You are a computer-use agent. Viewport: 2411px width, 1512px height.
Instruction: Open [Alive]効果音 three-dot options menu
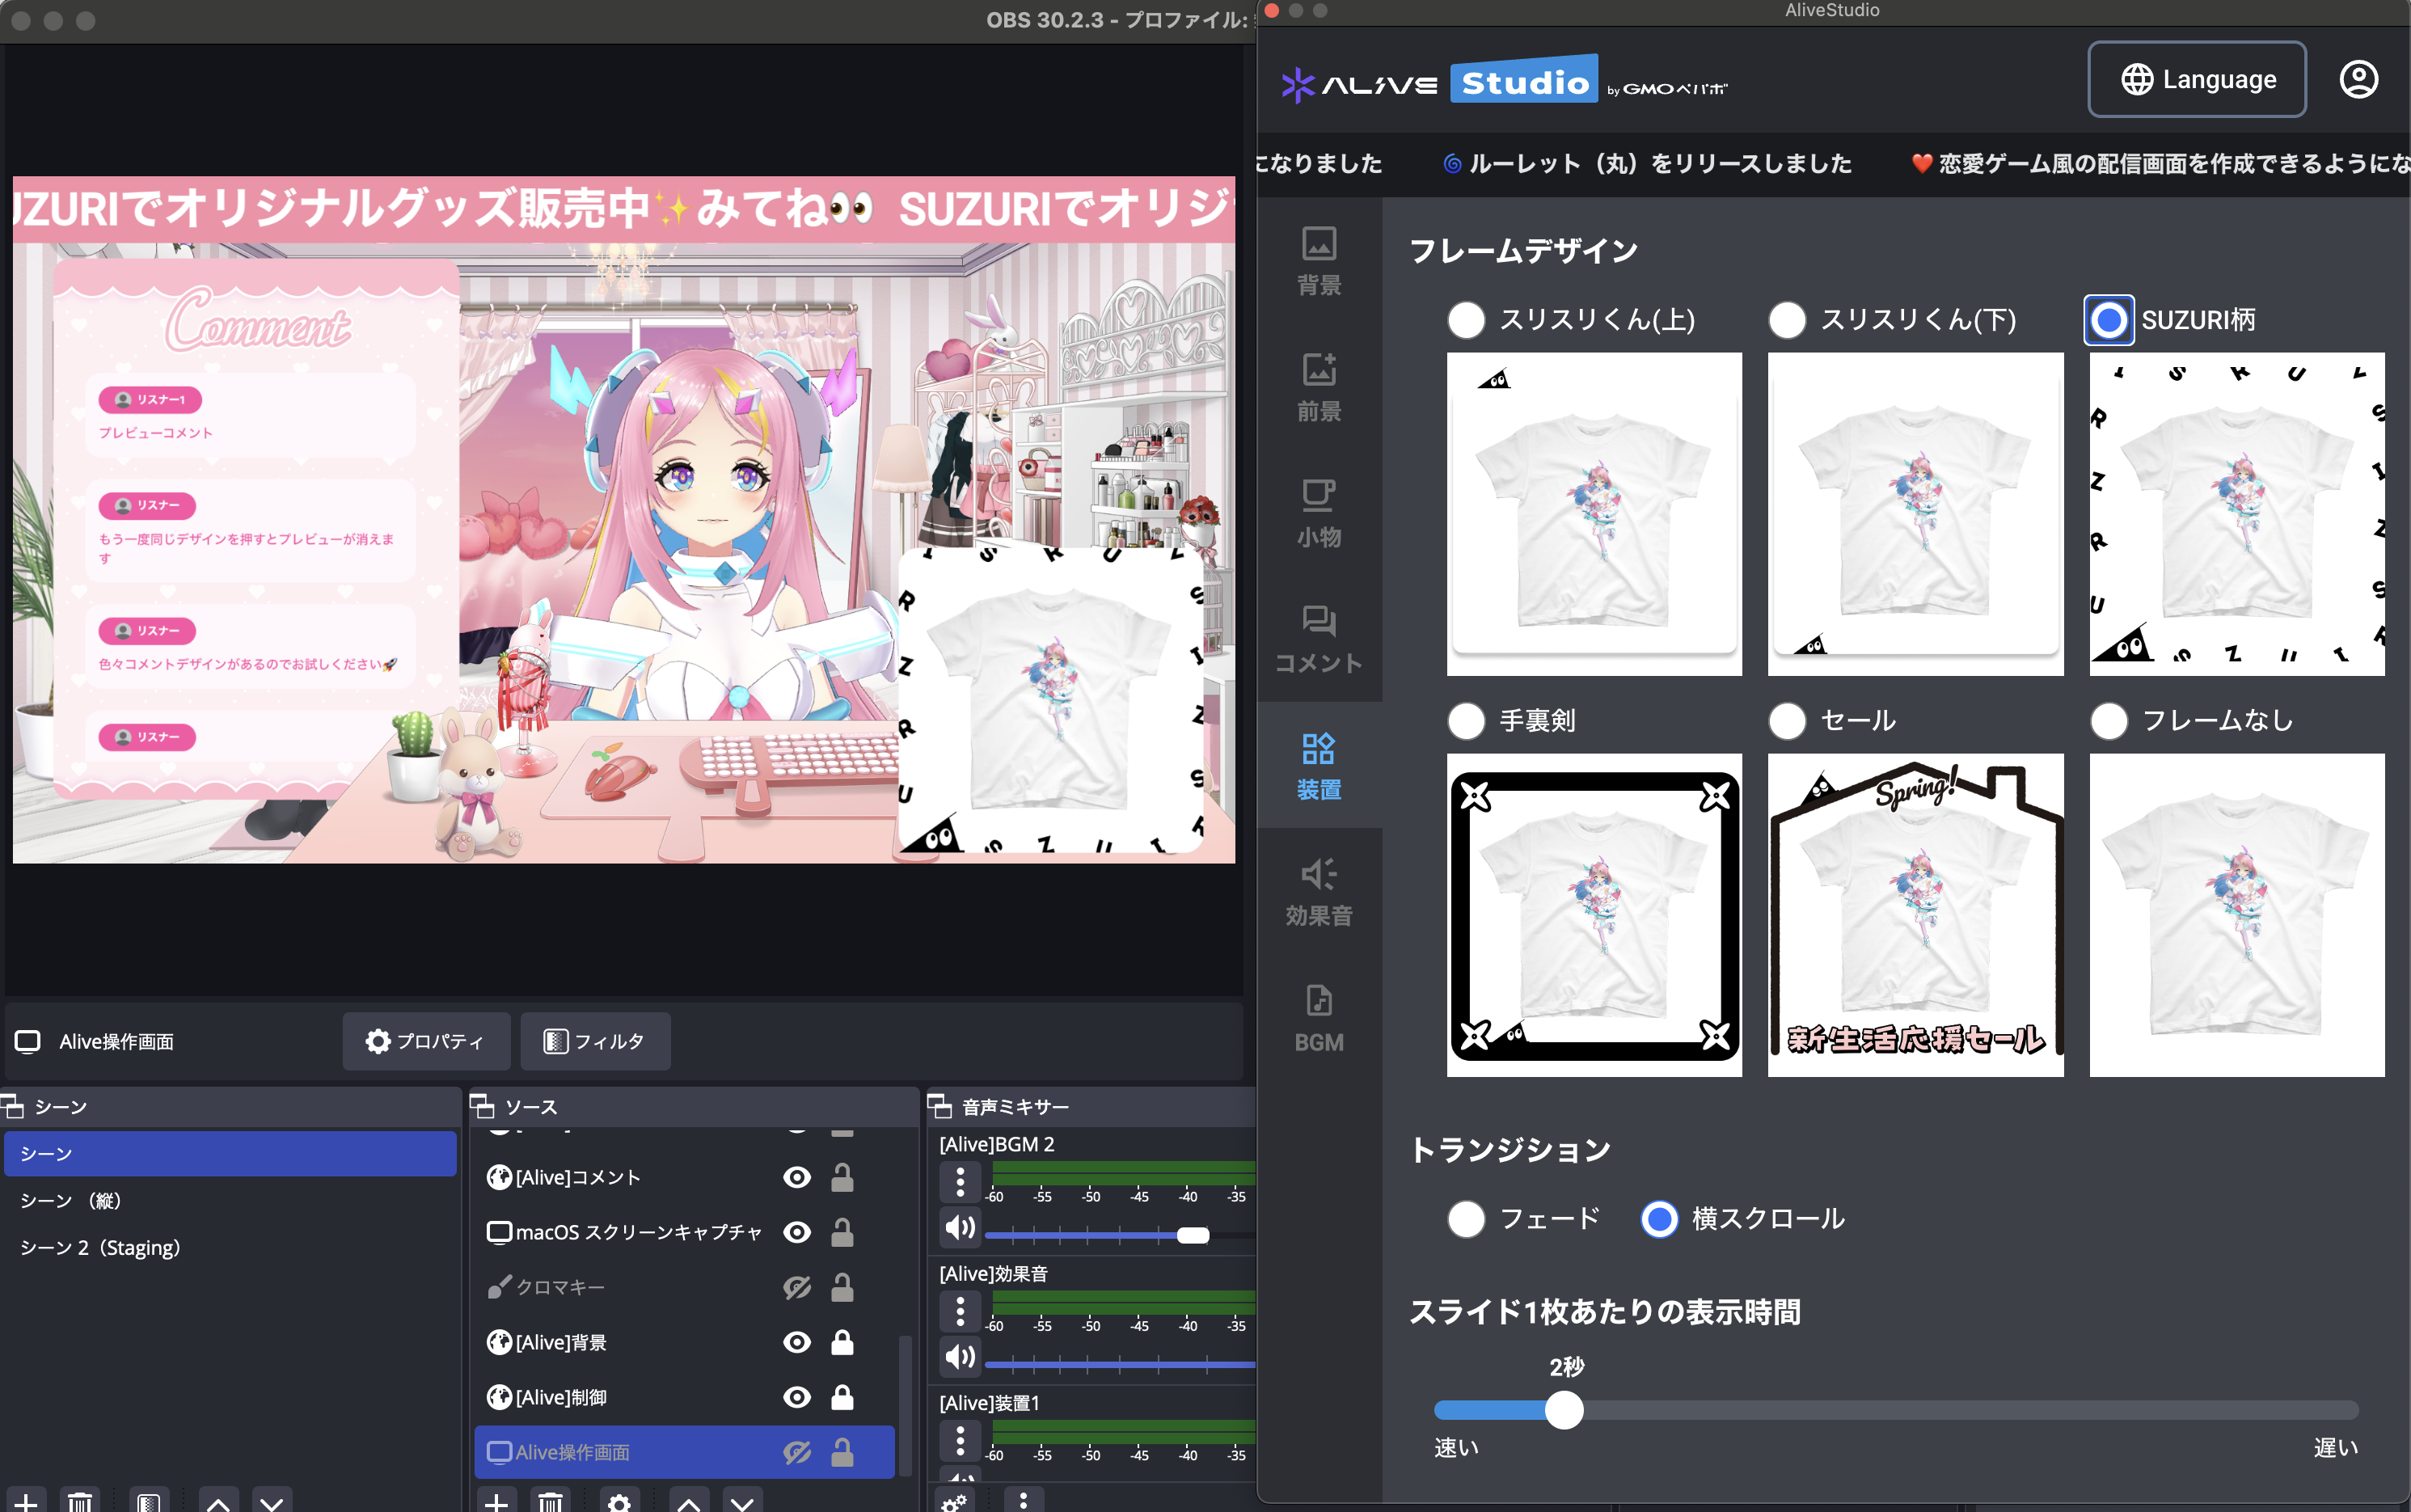(960, 1310)
